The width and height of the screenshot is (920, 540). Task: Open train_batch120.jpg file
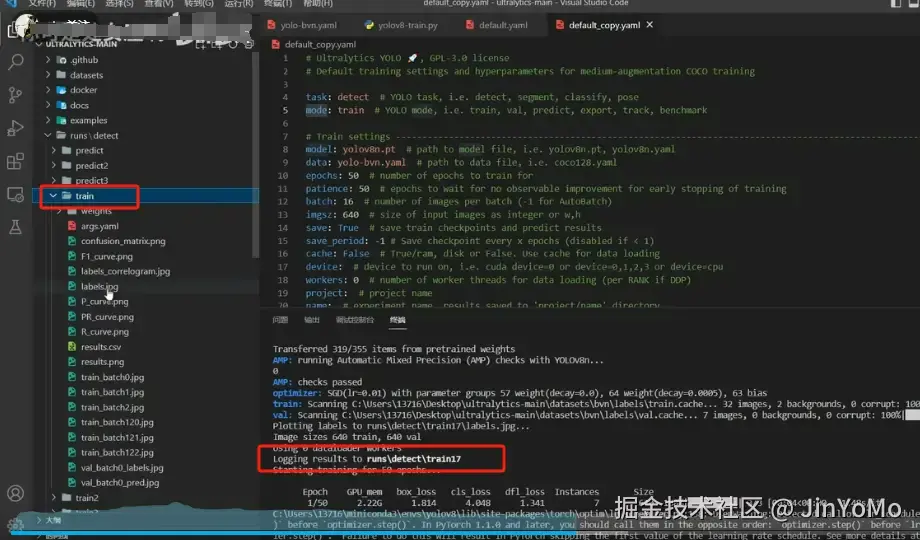point(117,423)
